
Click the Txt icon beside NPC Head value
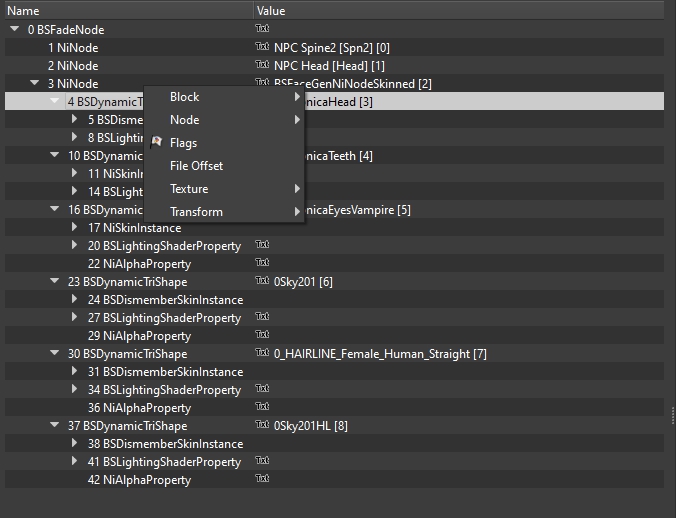pos(263,65)
